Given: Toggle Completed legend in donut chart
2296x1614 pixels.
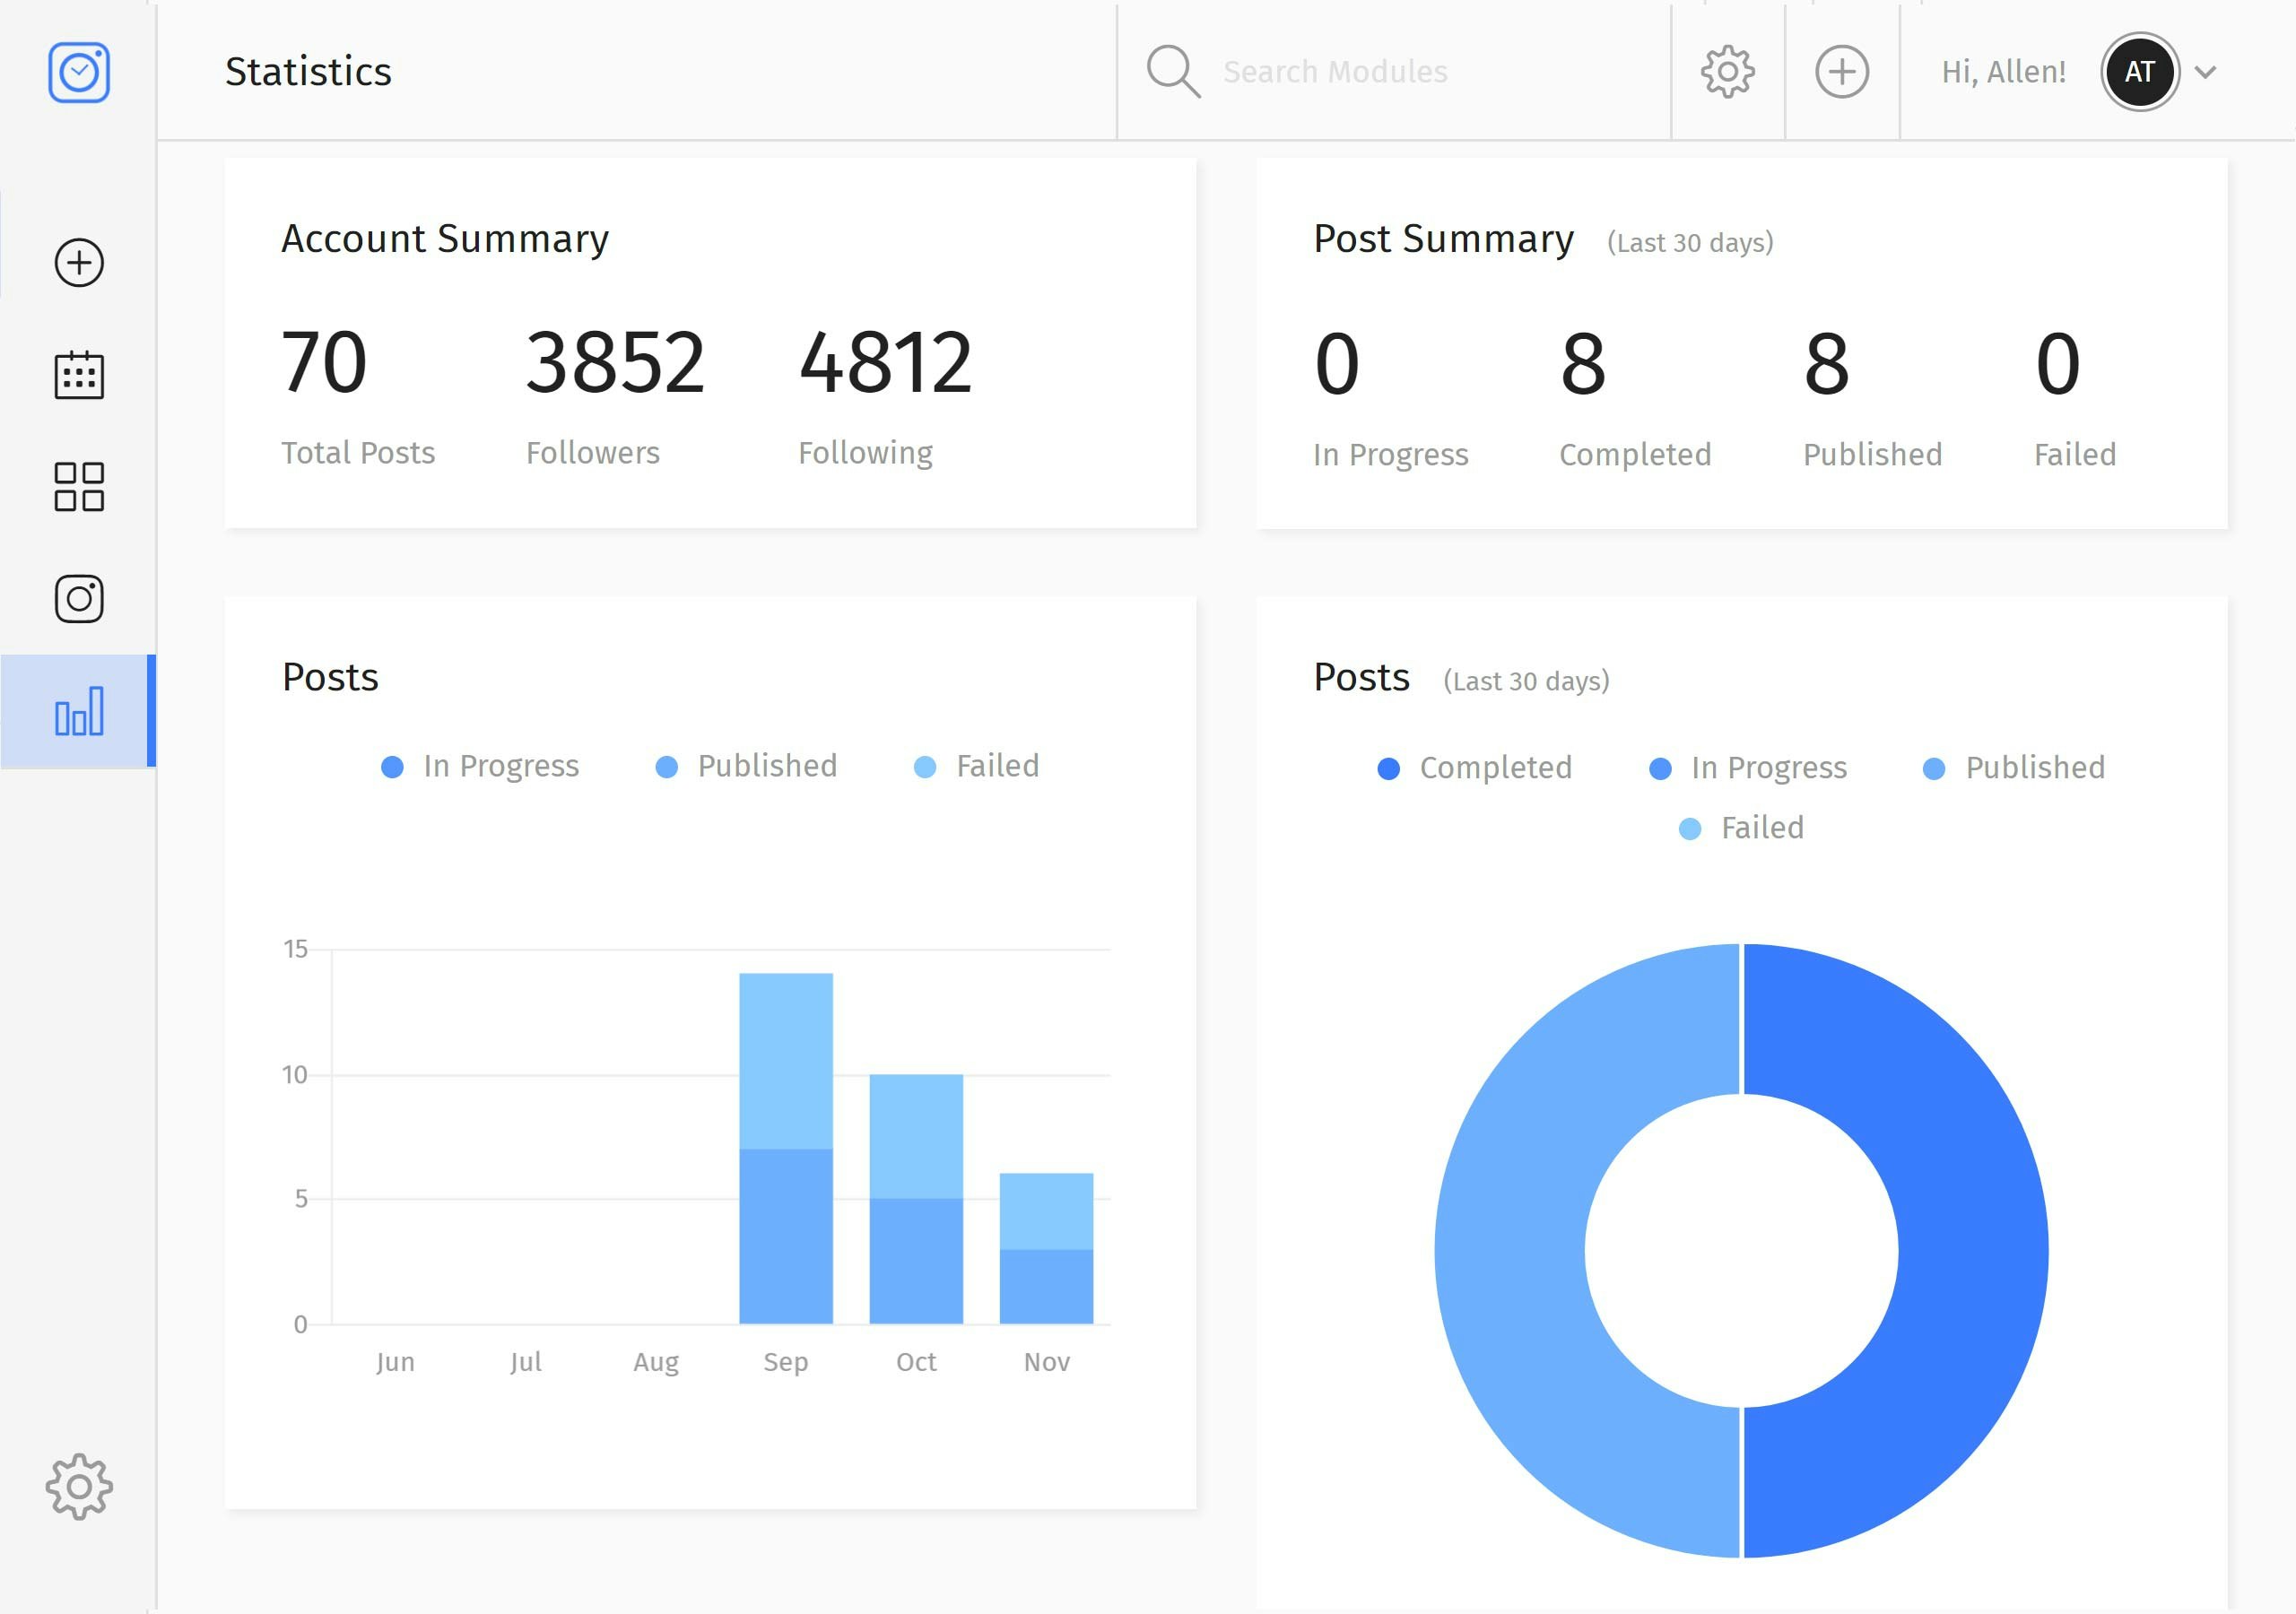Looking at the screenshot, I should (1474, 768).
